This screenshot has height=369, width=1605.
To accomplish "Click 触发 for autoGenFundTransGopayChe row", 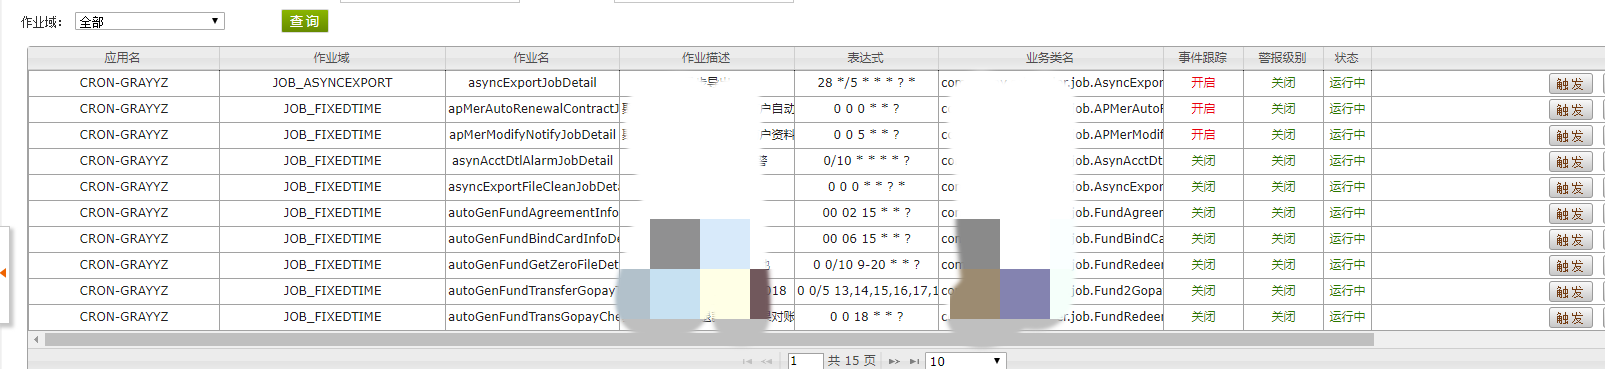I will click(x=1570, y=318).
